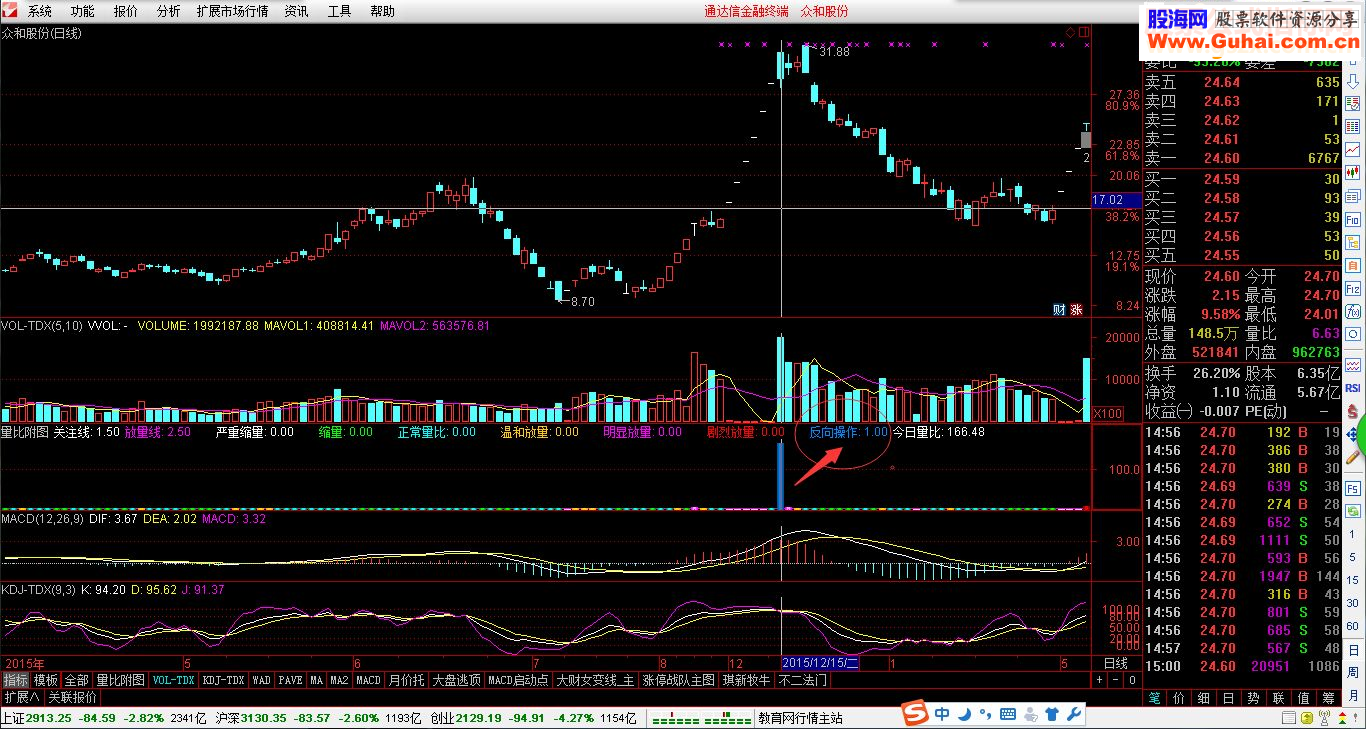Open the 扩展市场行情 menu
The width and height of the screenshot is (1366, 729).
tap(233, 11)
